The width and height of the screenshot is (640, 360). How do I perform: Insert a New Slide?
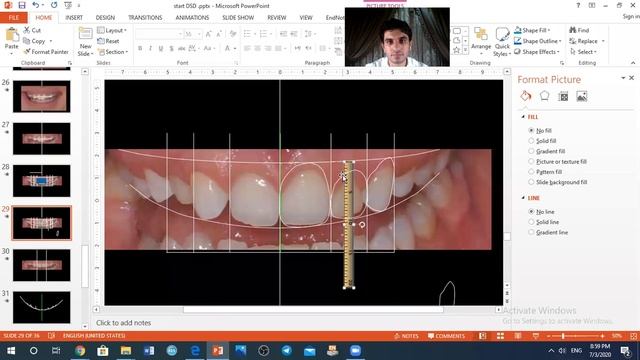(x=85, y=42)
